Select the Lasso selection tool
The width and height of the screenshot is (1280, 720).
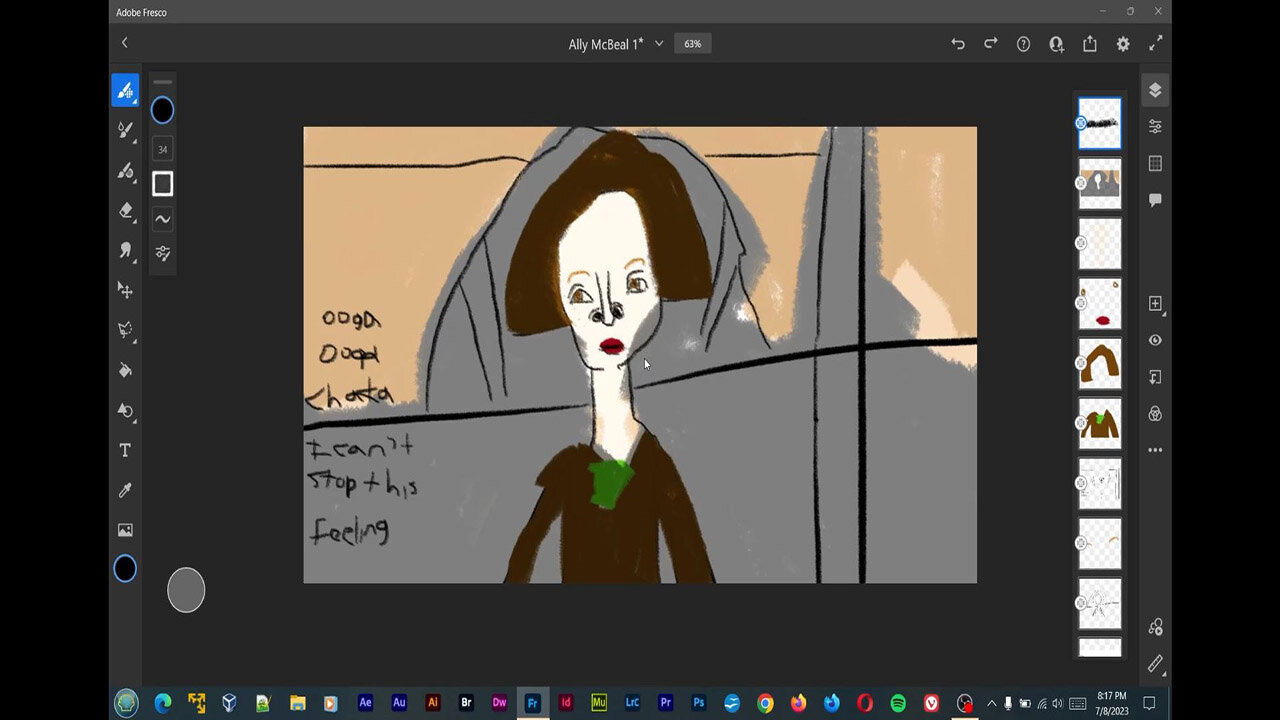(125, 330)
